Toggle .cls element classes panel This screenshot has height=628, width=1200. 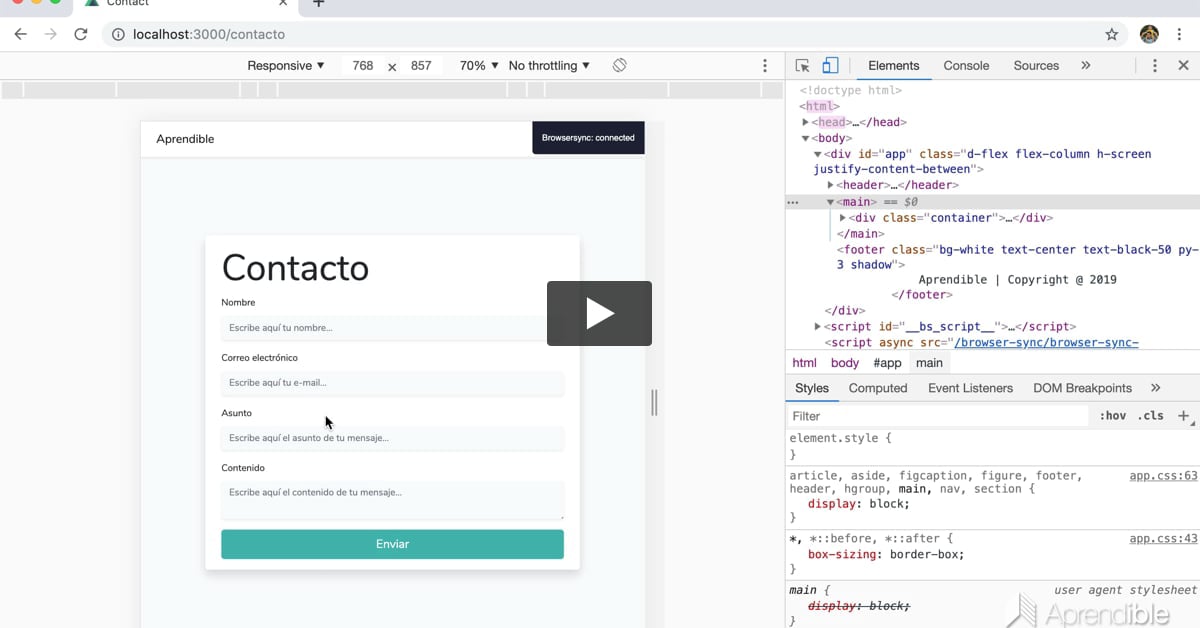pyautogui.click(x=1151, y=416)
